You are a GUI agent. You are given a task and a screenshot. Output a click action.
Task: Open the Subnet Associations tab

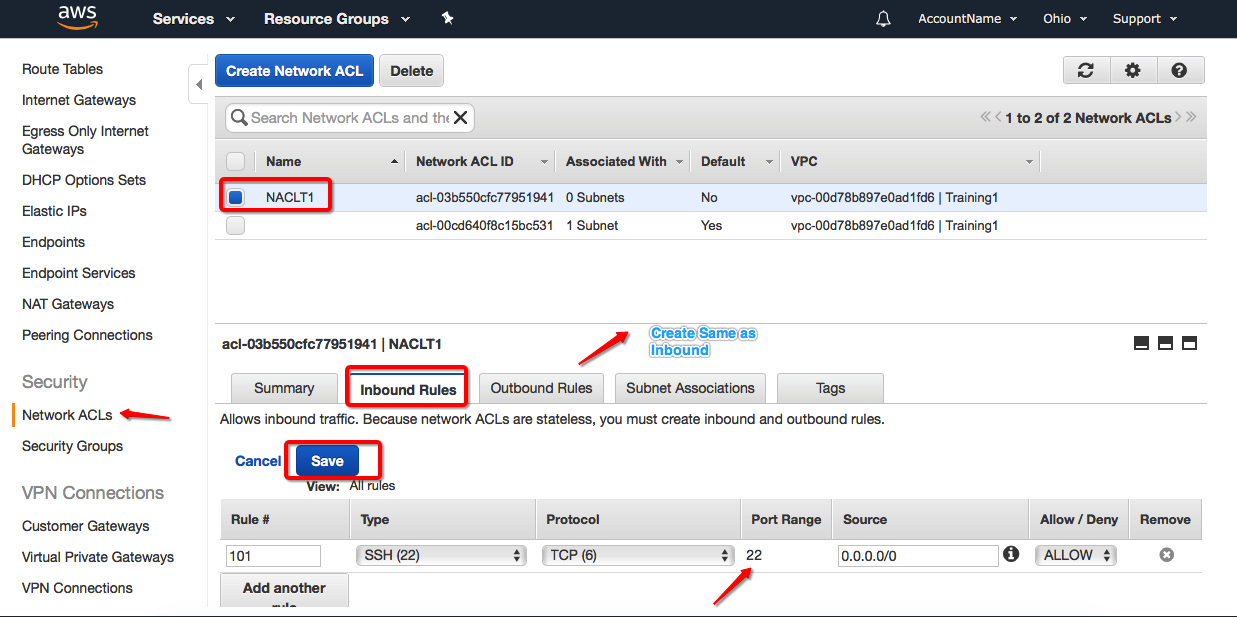[x=690, y=388]
